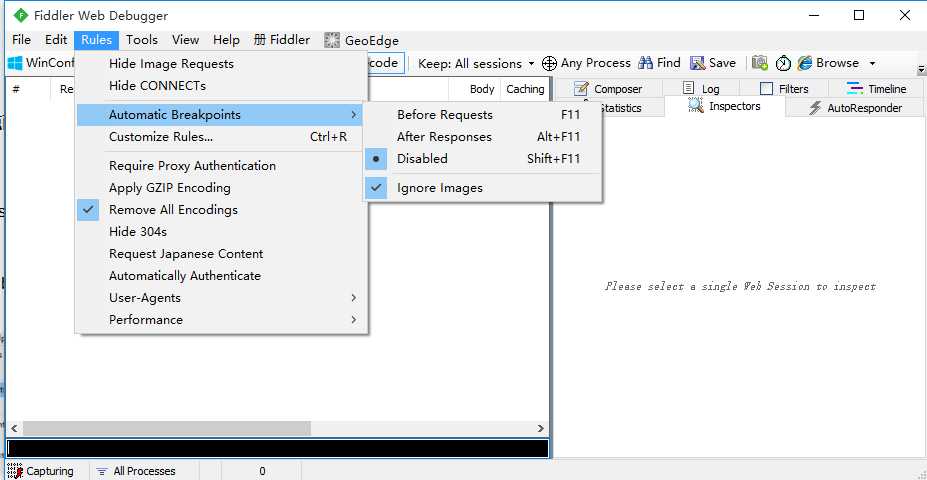The width and height of the screenshot is (927, 480).
Task: Open the Help menu
Action: tap(226, 40)
